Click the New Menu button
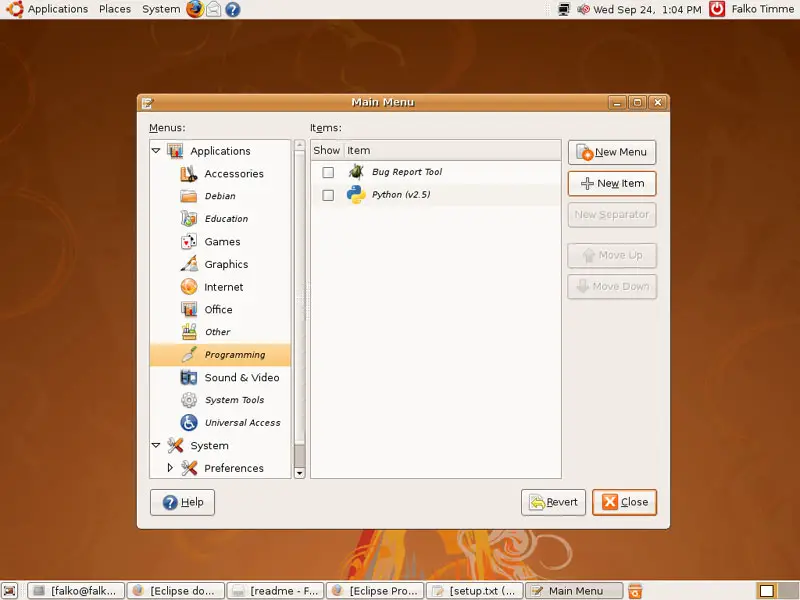The height and width of the screenshot is (600, 800). coord(612,152)
